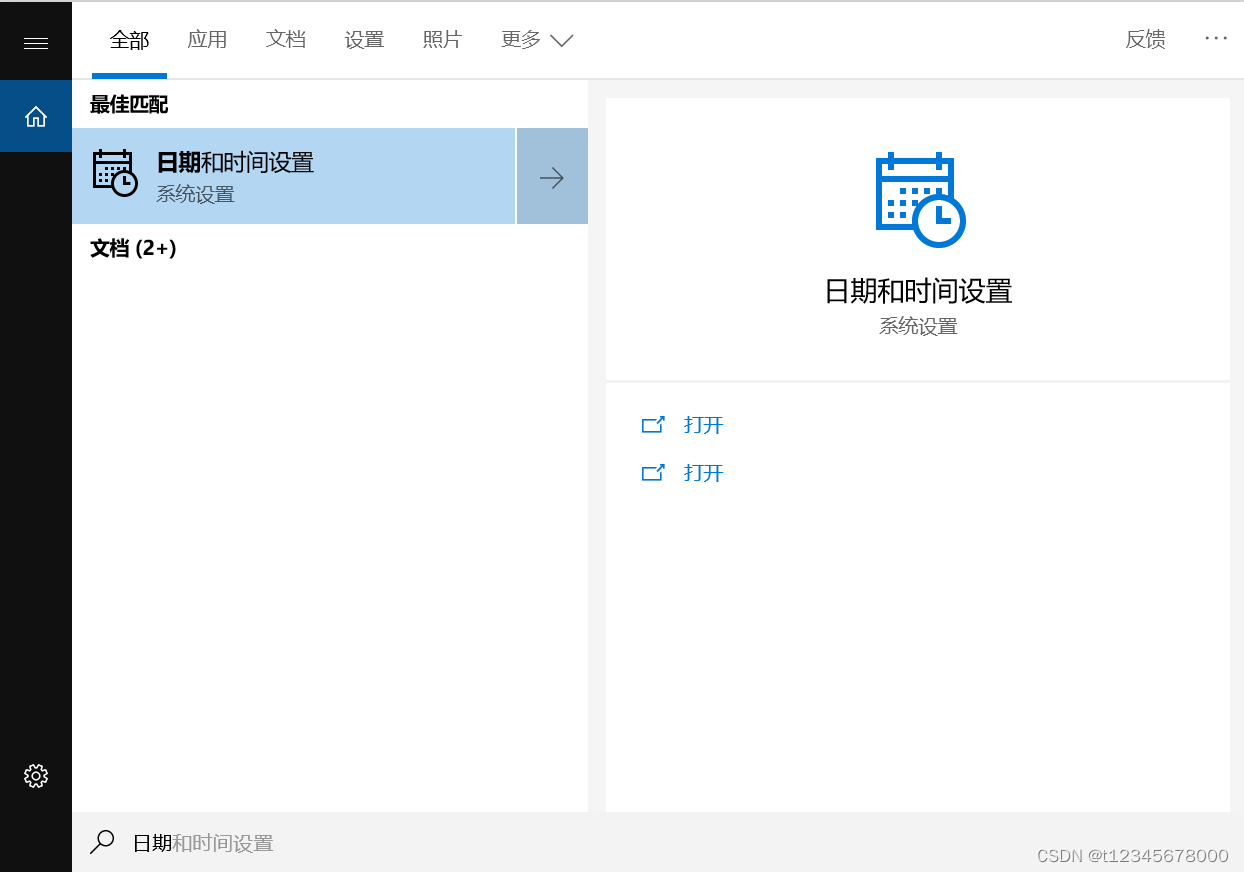Click the second open-external icon next to 打开
1244x872 pixels.
[x=652, y=472]
